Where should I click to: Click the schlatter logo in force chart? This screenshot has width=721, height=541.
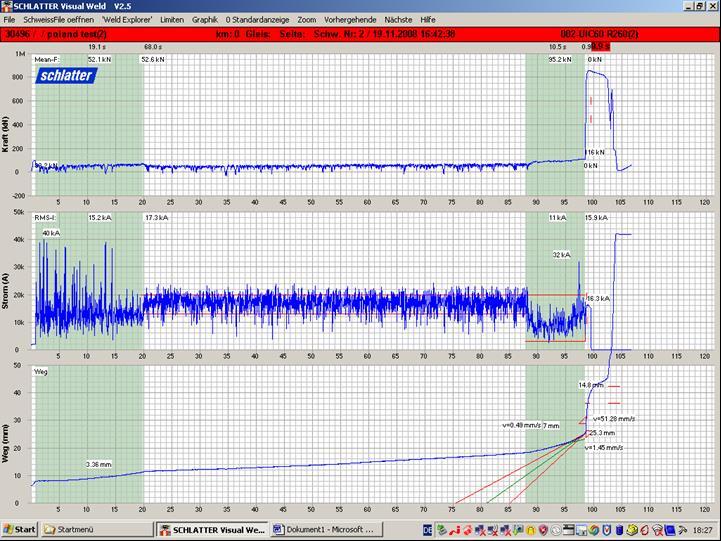pos(67,75)
